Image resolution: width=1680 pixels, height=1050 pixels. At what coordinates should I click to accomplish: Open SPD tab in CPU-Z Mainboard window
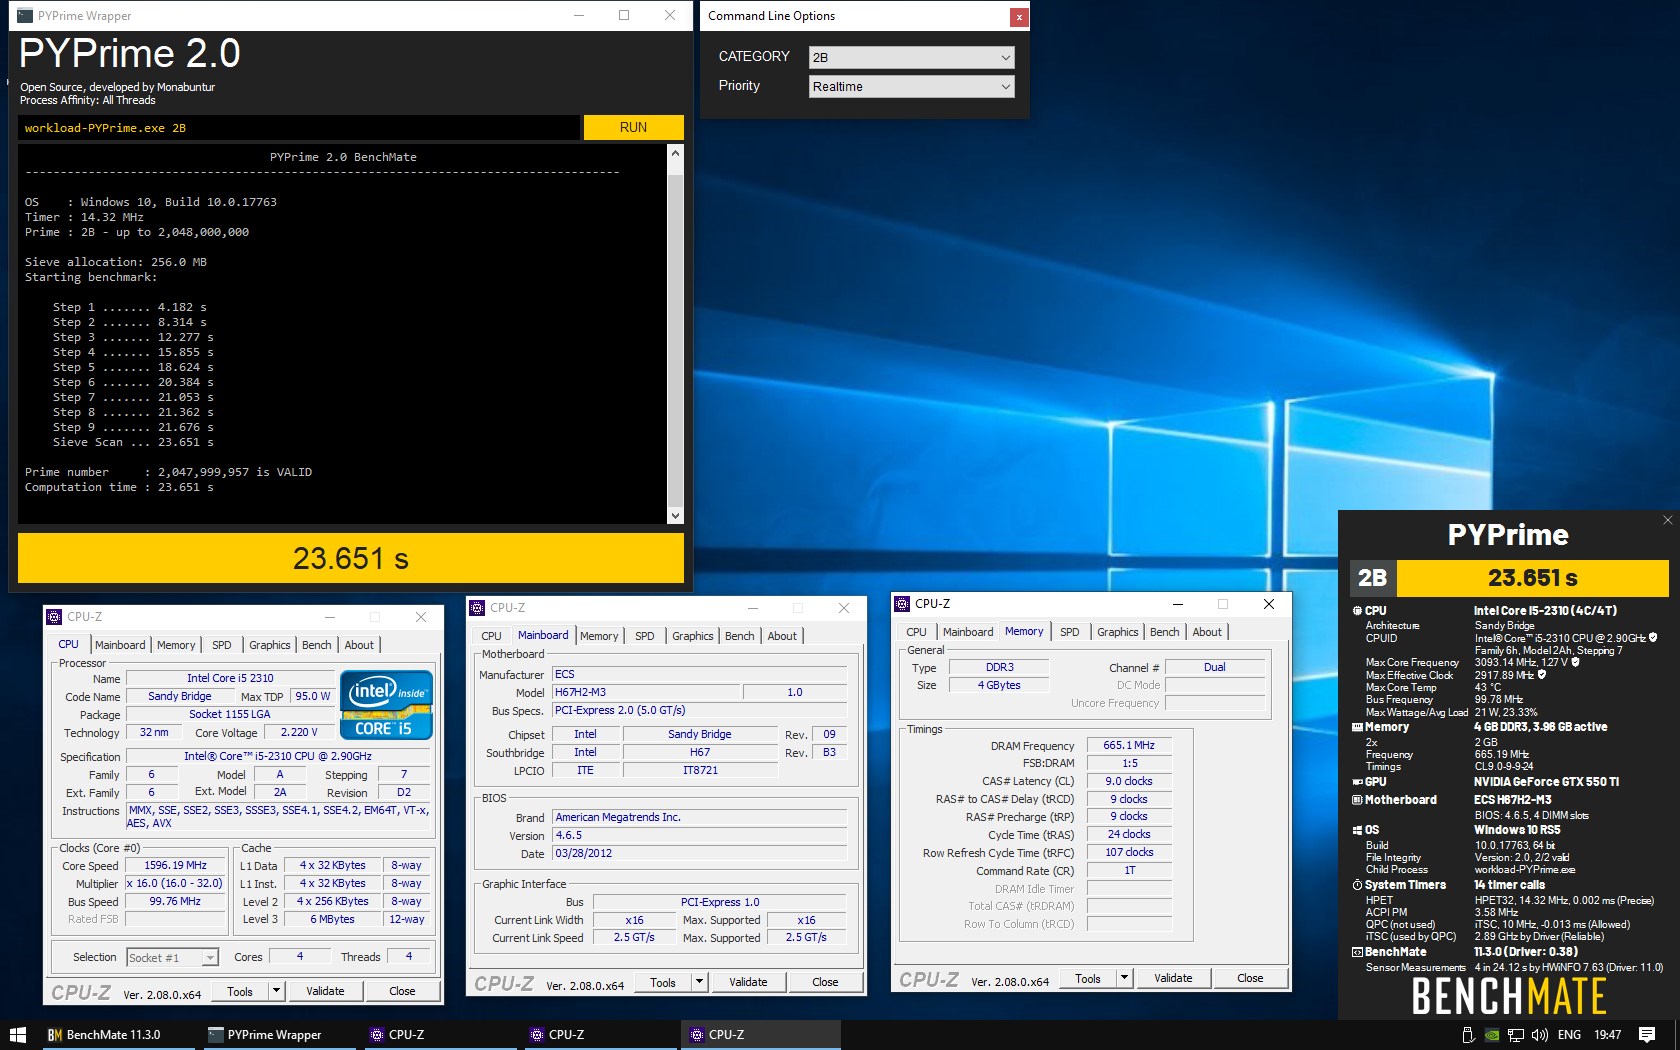pos(645,636)
